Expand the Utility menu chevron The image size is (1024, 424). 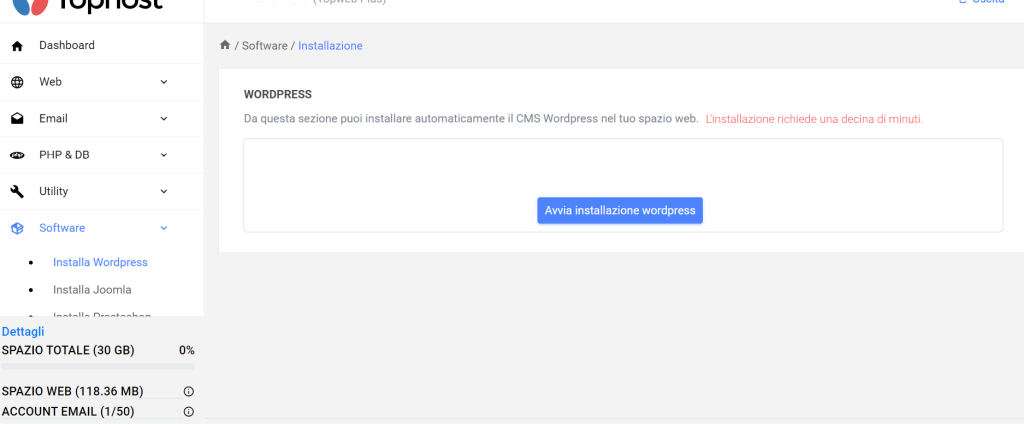click(164, 191)
